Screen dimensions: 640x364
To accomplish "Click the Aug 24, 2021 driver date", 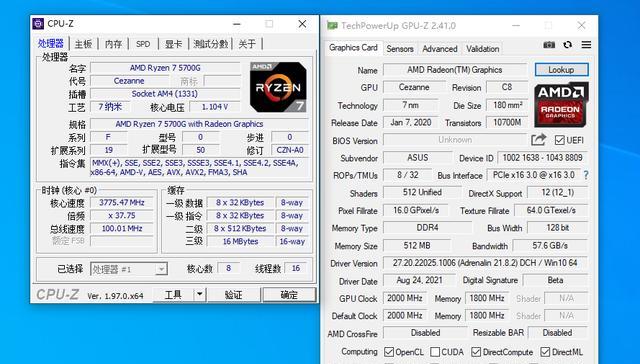I will [x=419, y=280].
